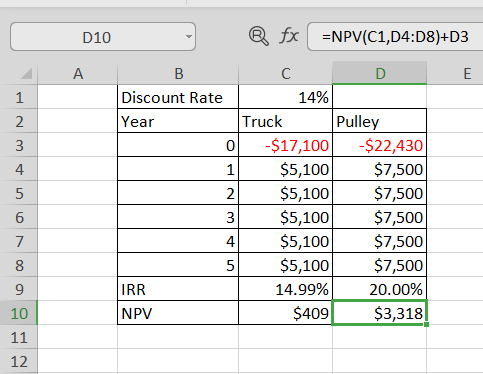Image resolution: width=483 pixels, height=374 pixels.
Task: Select empty cell D1
Action: click(380, 97)
